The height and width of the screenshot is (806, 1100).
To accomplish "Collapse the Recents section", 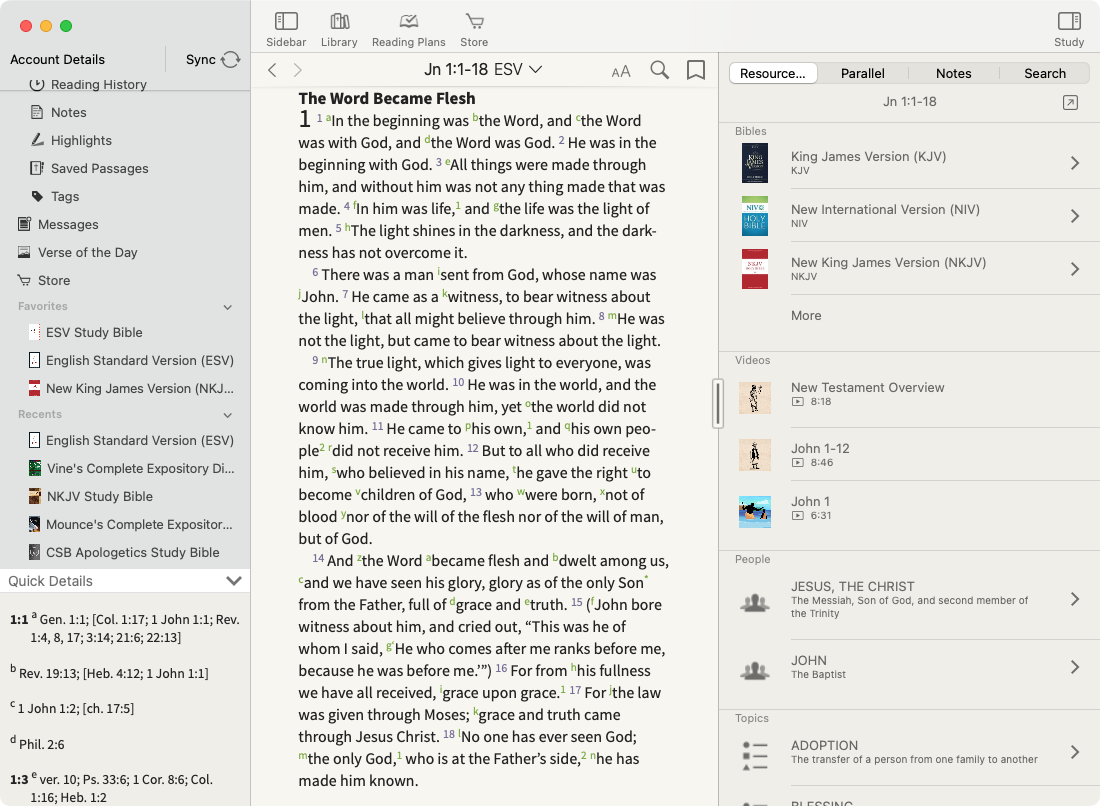I will coord(227,415).
